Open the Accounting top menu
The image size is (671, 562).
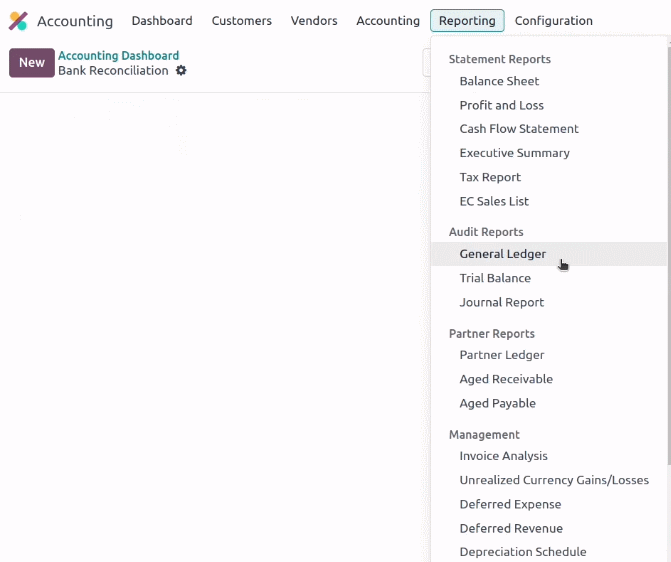pyautogui.click(x=388, y=21)
